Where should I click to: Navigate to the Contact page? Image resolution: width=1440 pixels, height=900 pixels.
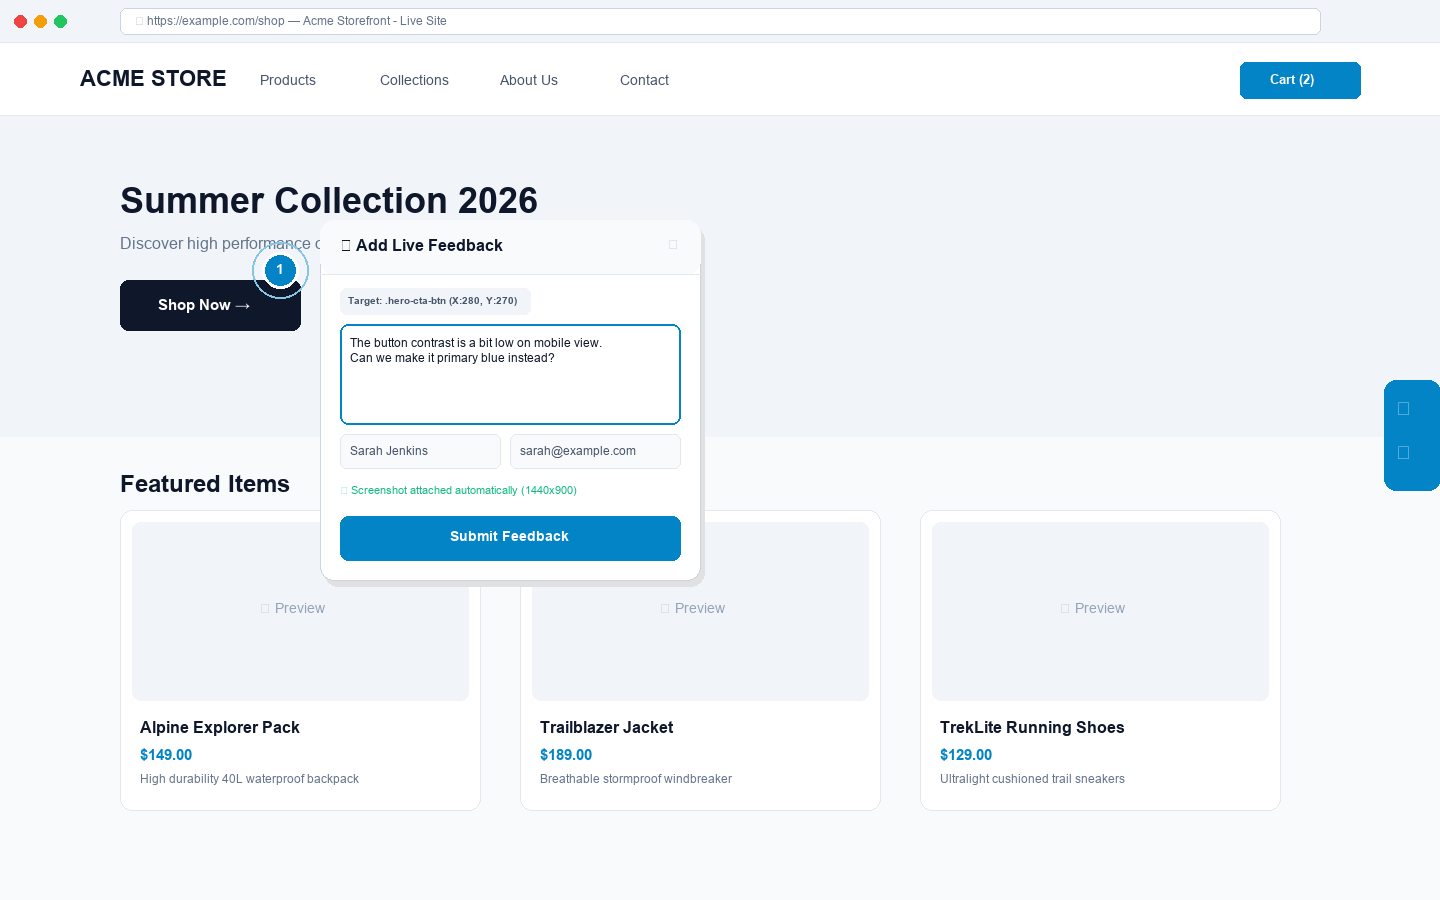click(x=644, y=80)
